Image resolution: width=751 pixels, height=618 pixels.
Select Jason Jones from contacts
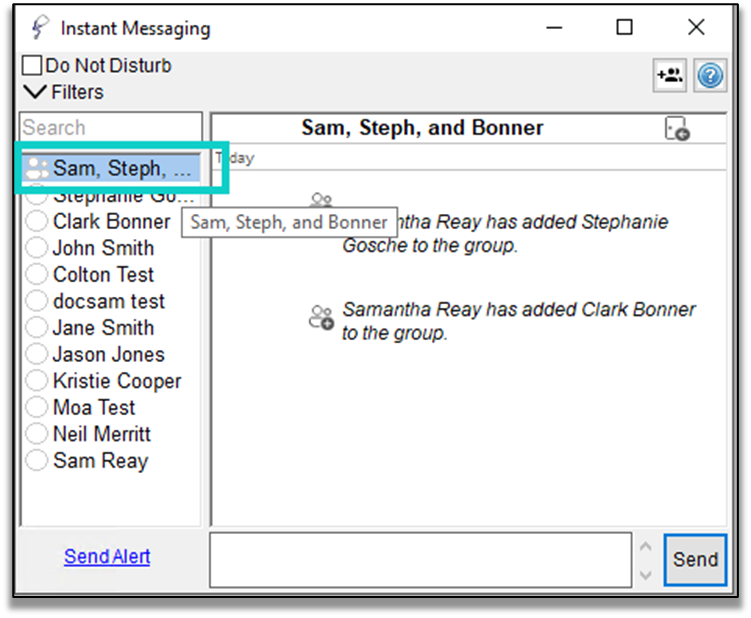coord(108,354)
